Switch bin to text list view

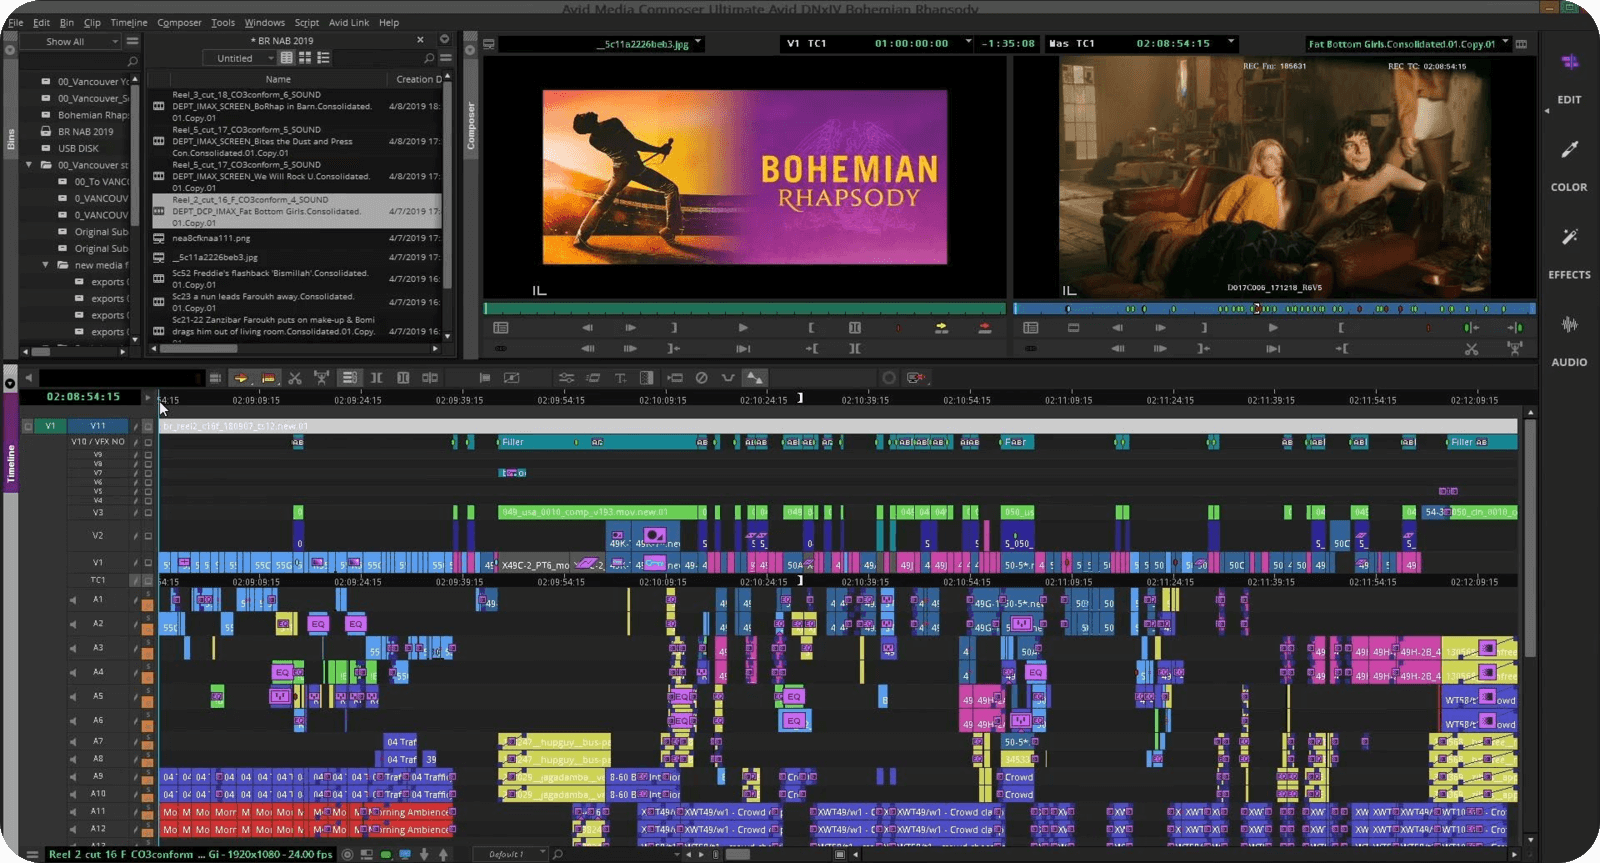tap(287, 58)
